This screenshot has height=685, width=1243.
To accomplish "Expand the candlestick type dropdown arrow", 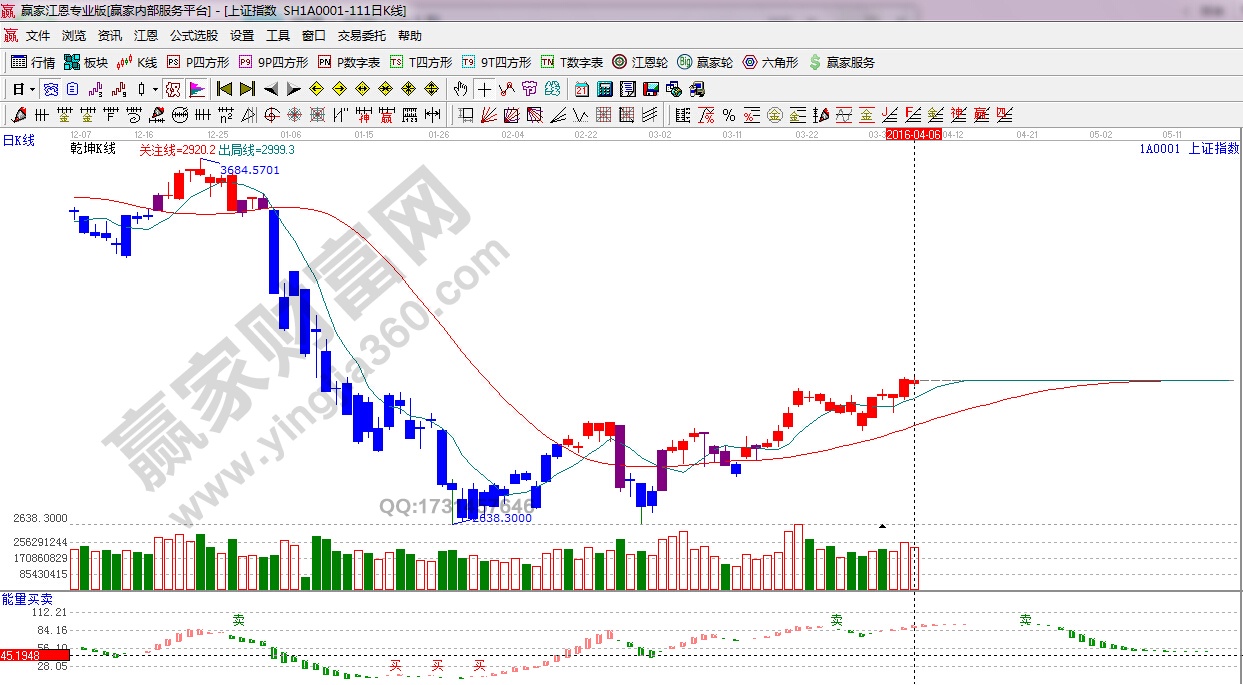I will 155,89.
